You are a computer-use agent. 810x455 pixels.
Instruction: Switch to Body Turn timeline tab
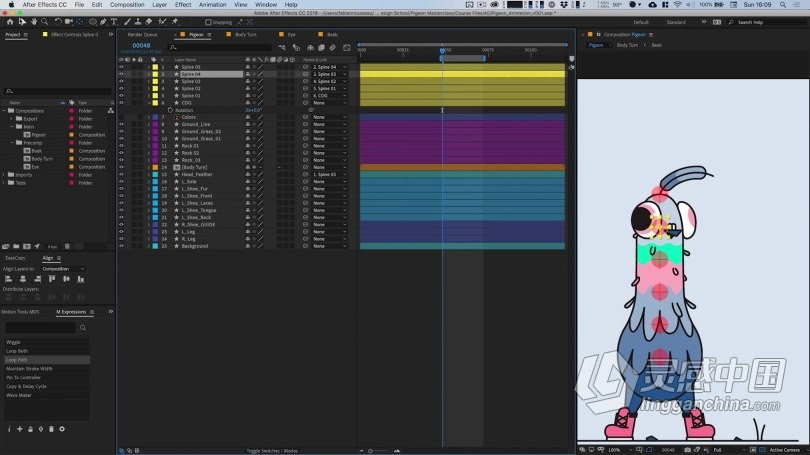[245, 35]
